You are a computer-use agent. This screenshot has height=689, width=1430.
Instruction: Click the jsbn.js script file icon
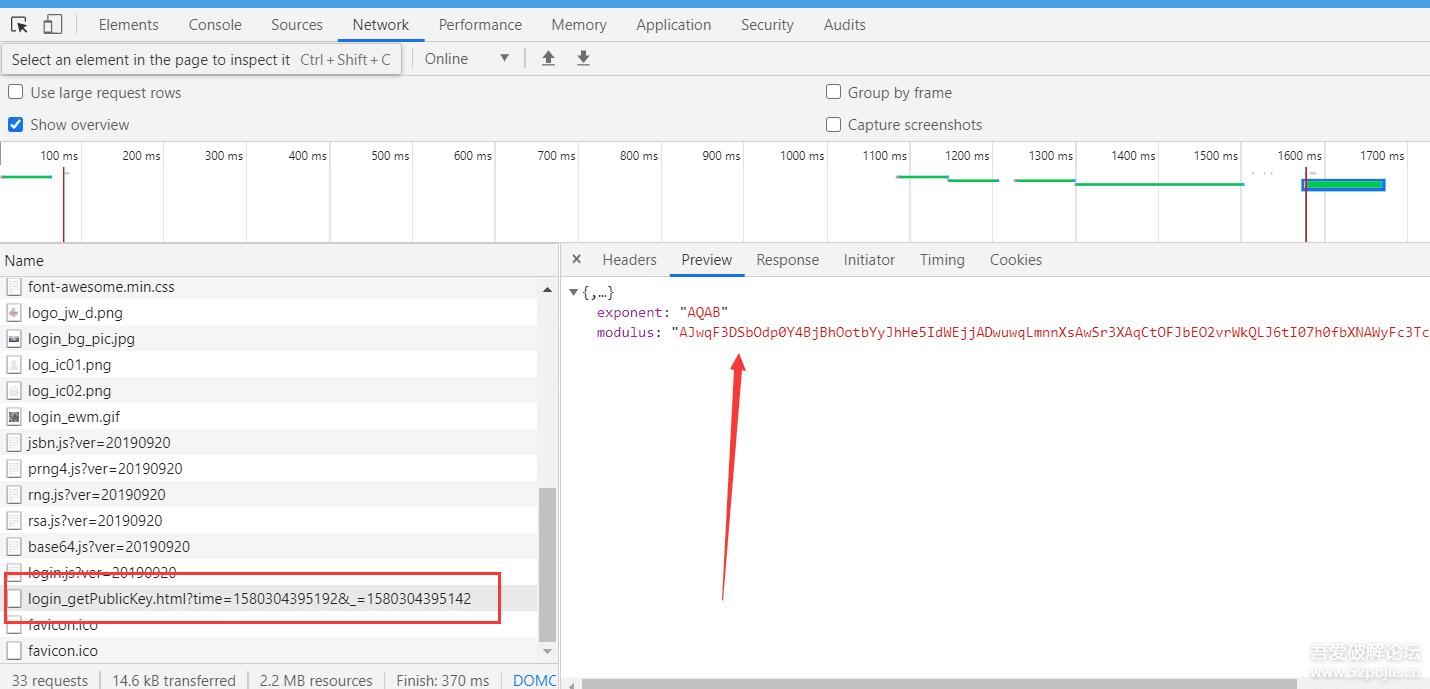tap(13, 442)
